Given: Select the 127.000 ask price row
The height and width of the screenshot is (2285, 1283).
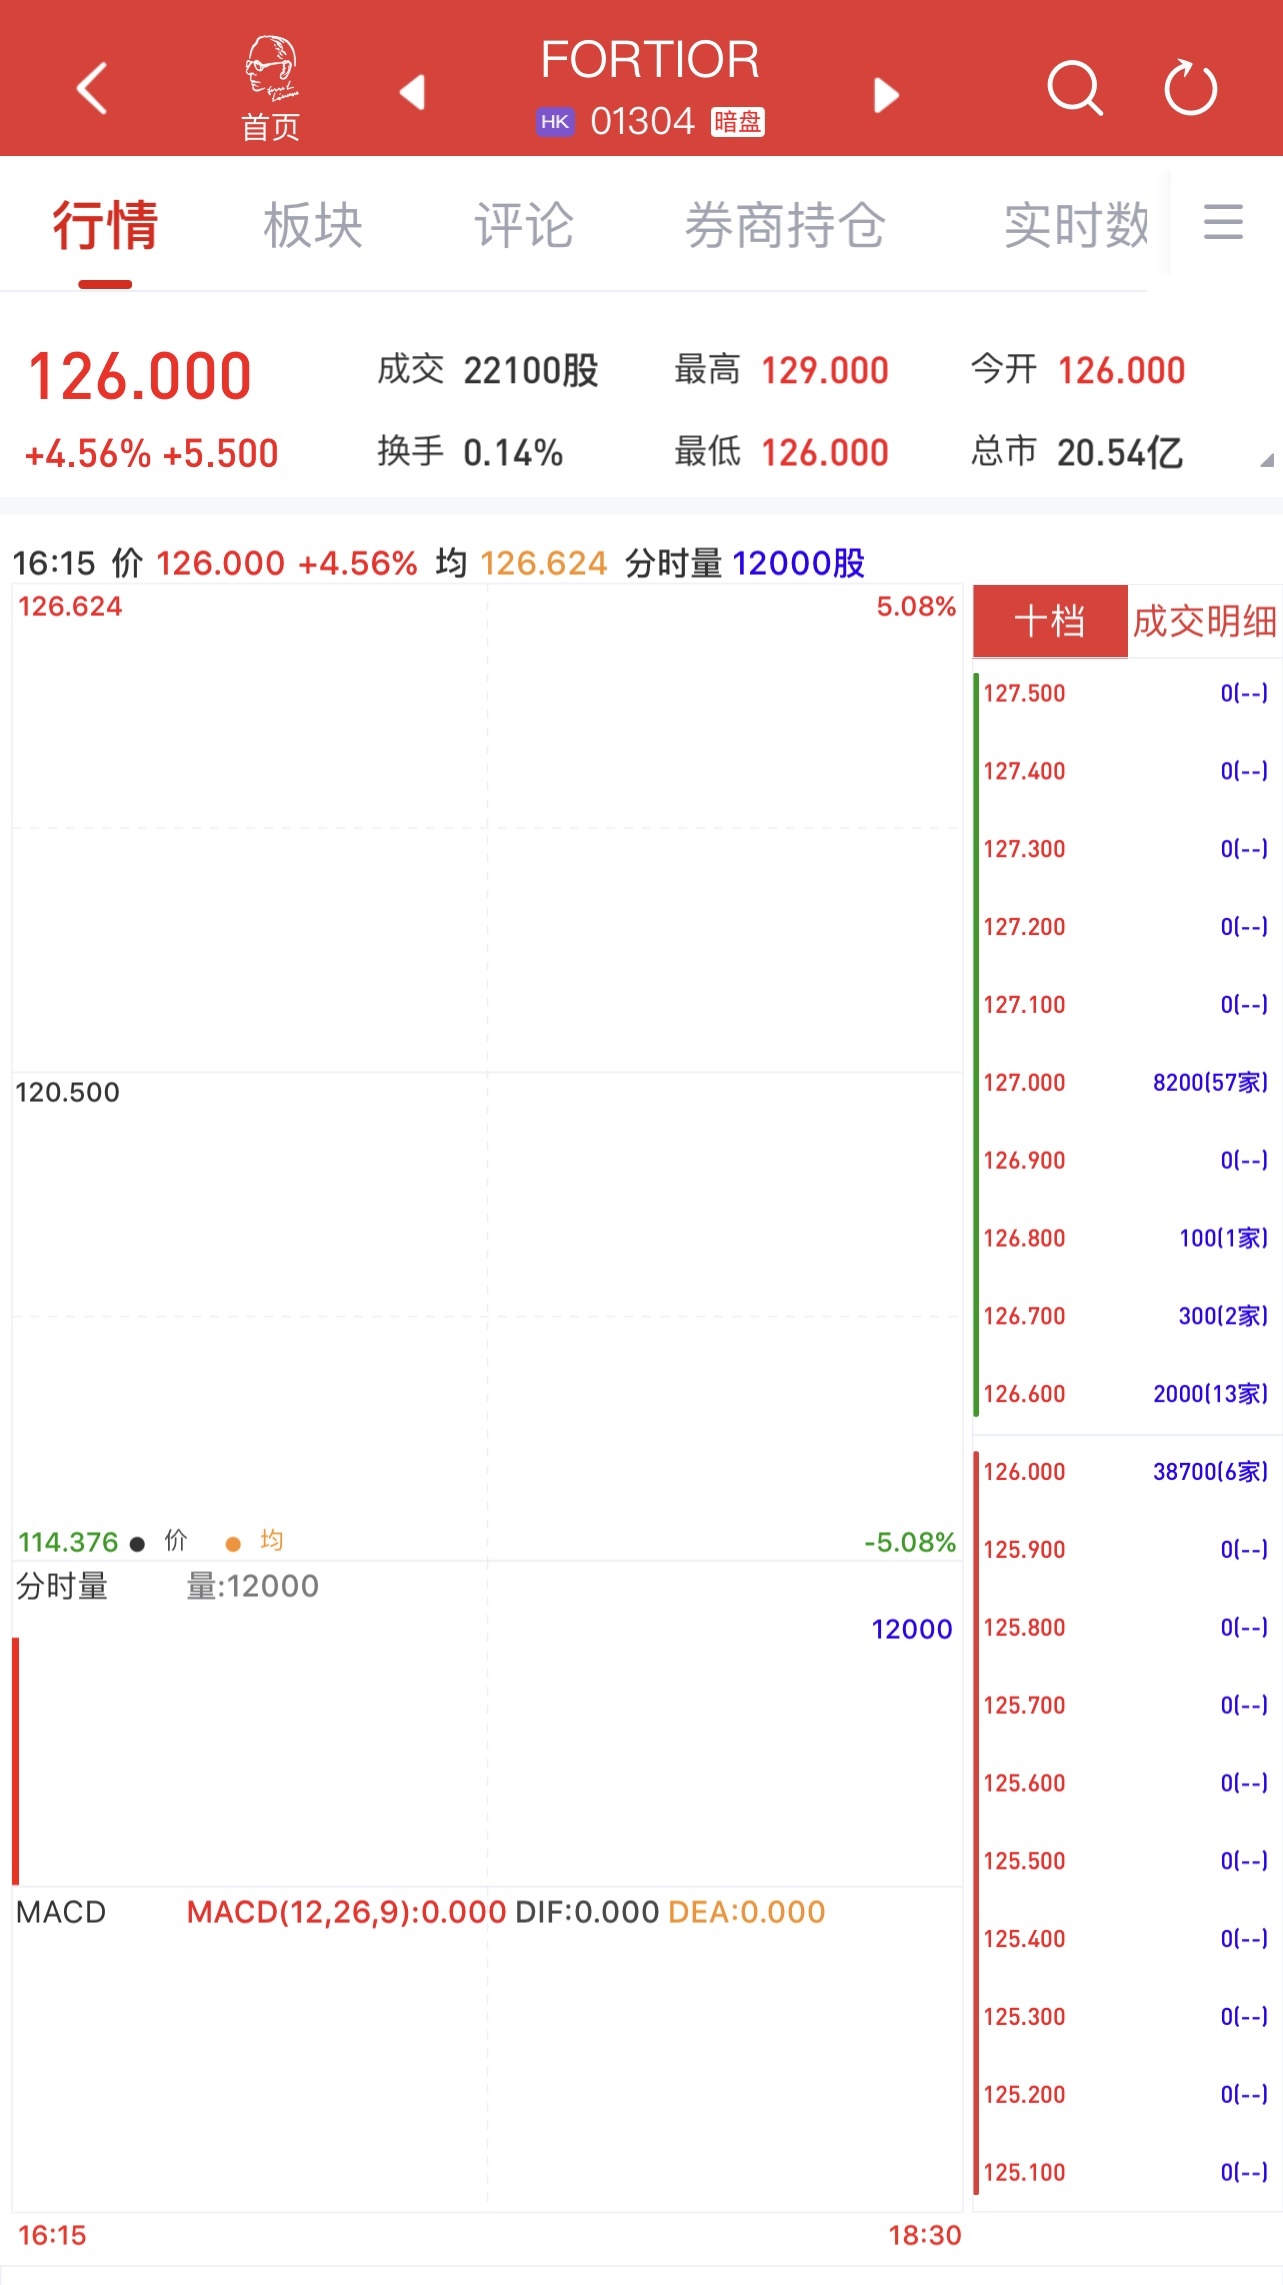Looking at the screenshot, I should click(1125, 1083).
